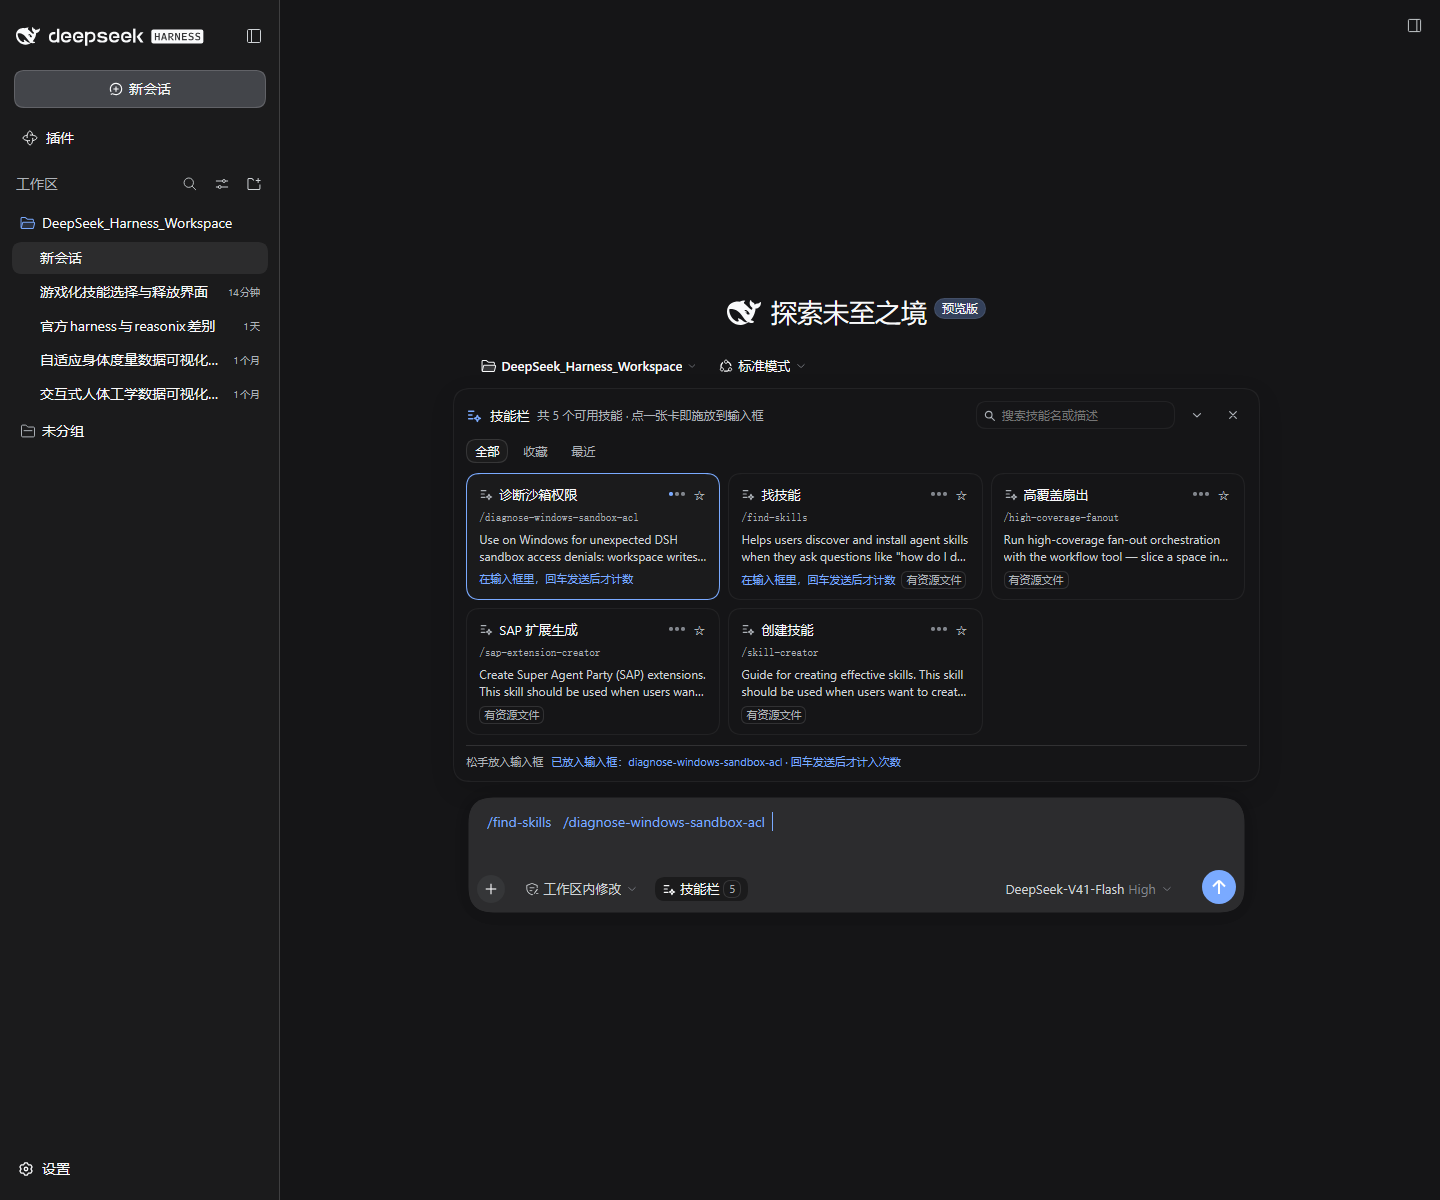Open the DeepSeek_Harness_Workspace selector dropdown
The image size is (1440, 1200).
coord(588,366)
